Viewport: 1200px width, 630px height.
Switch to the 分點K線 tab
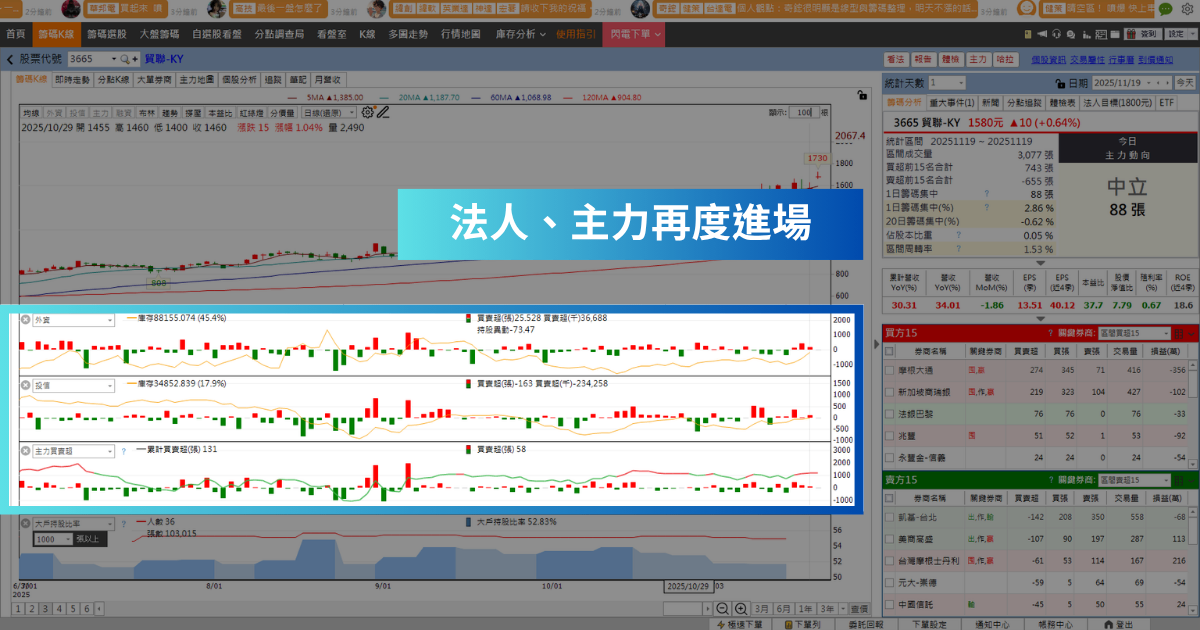point(113,79)
